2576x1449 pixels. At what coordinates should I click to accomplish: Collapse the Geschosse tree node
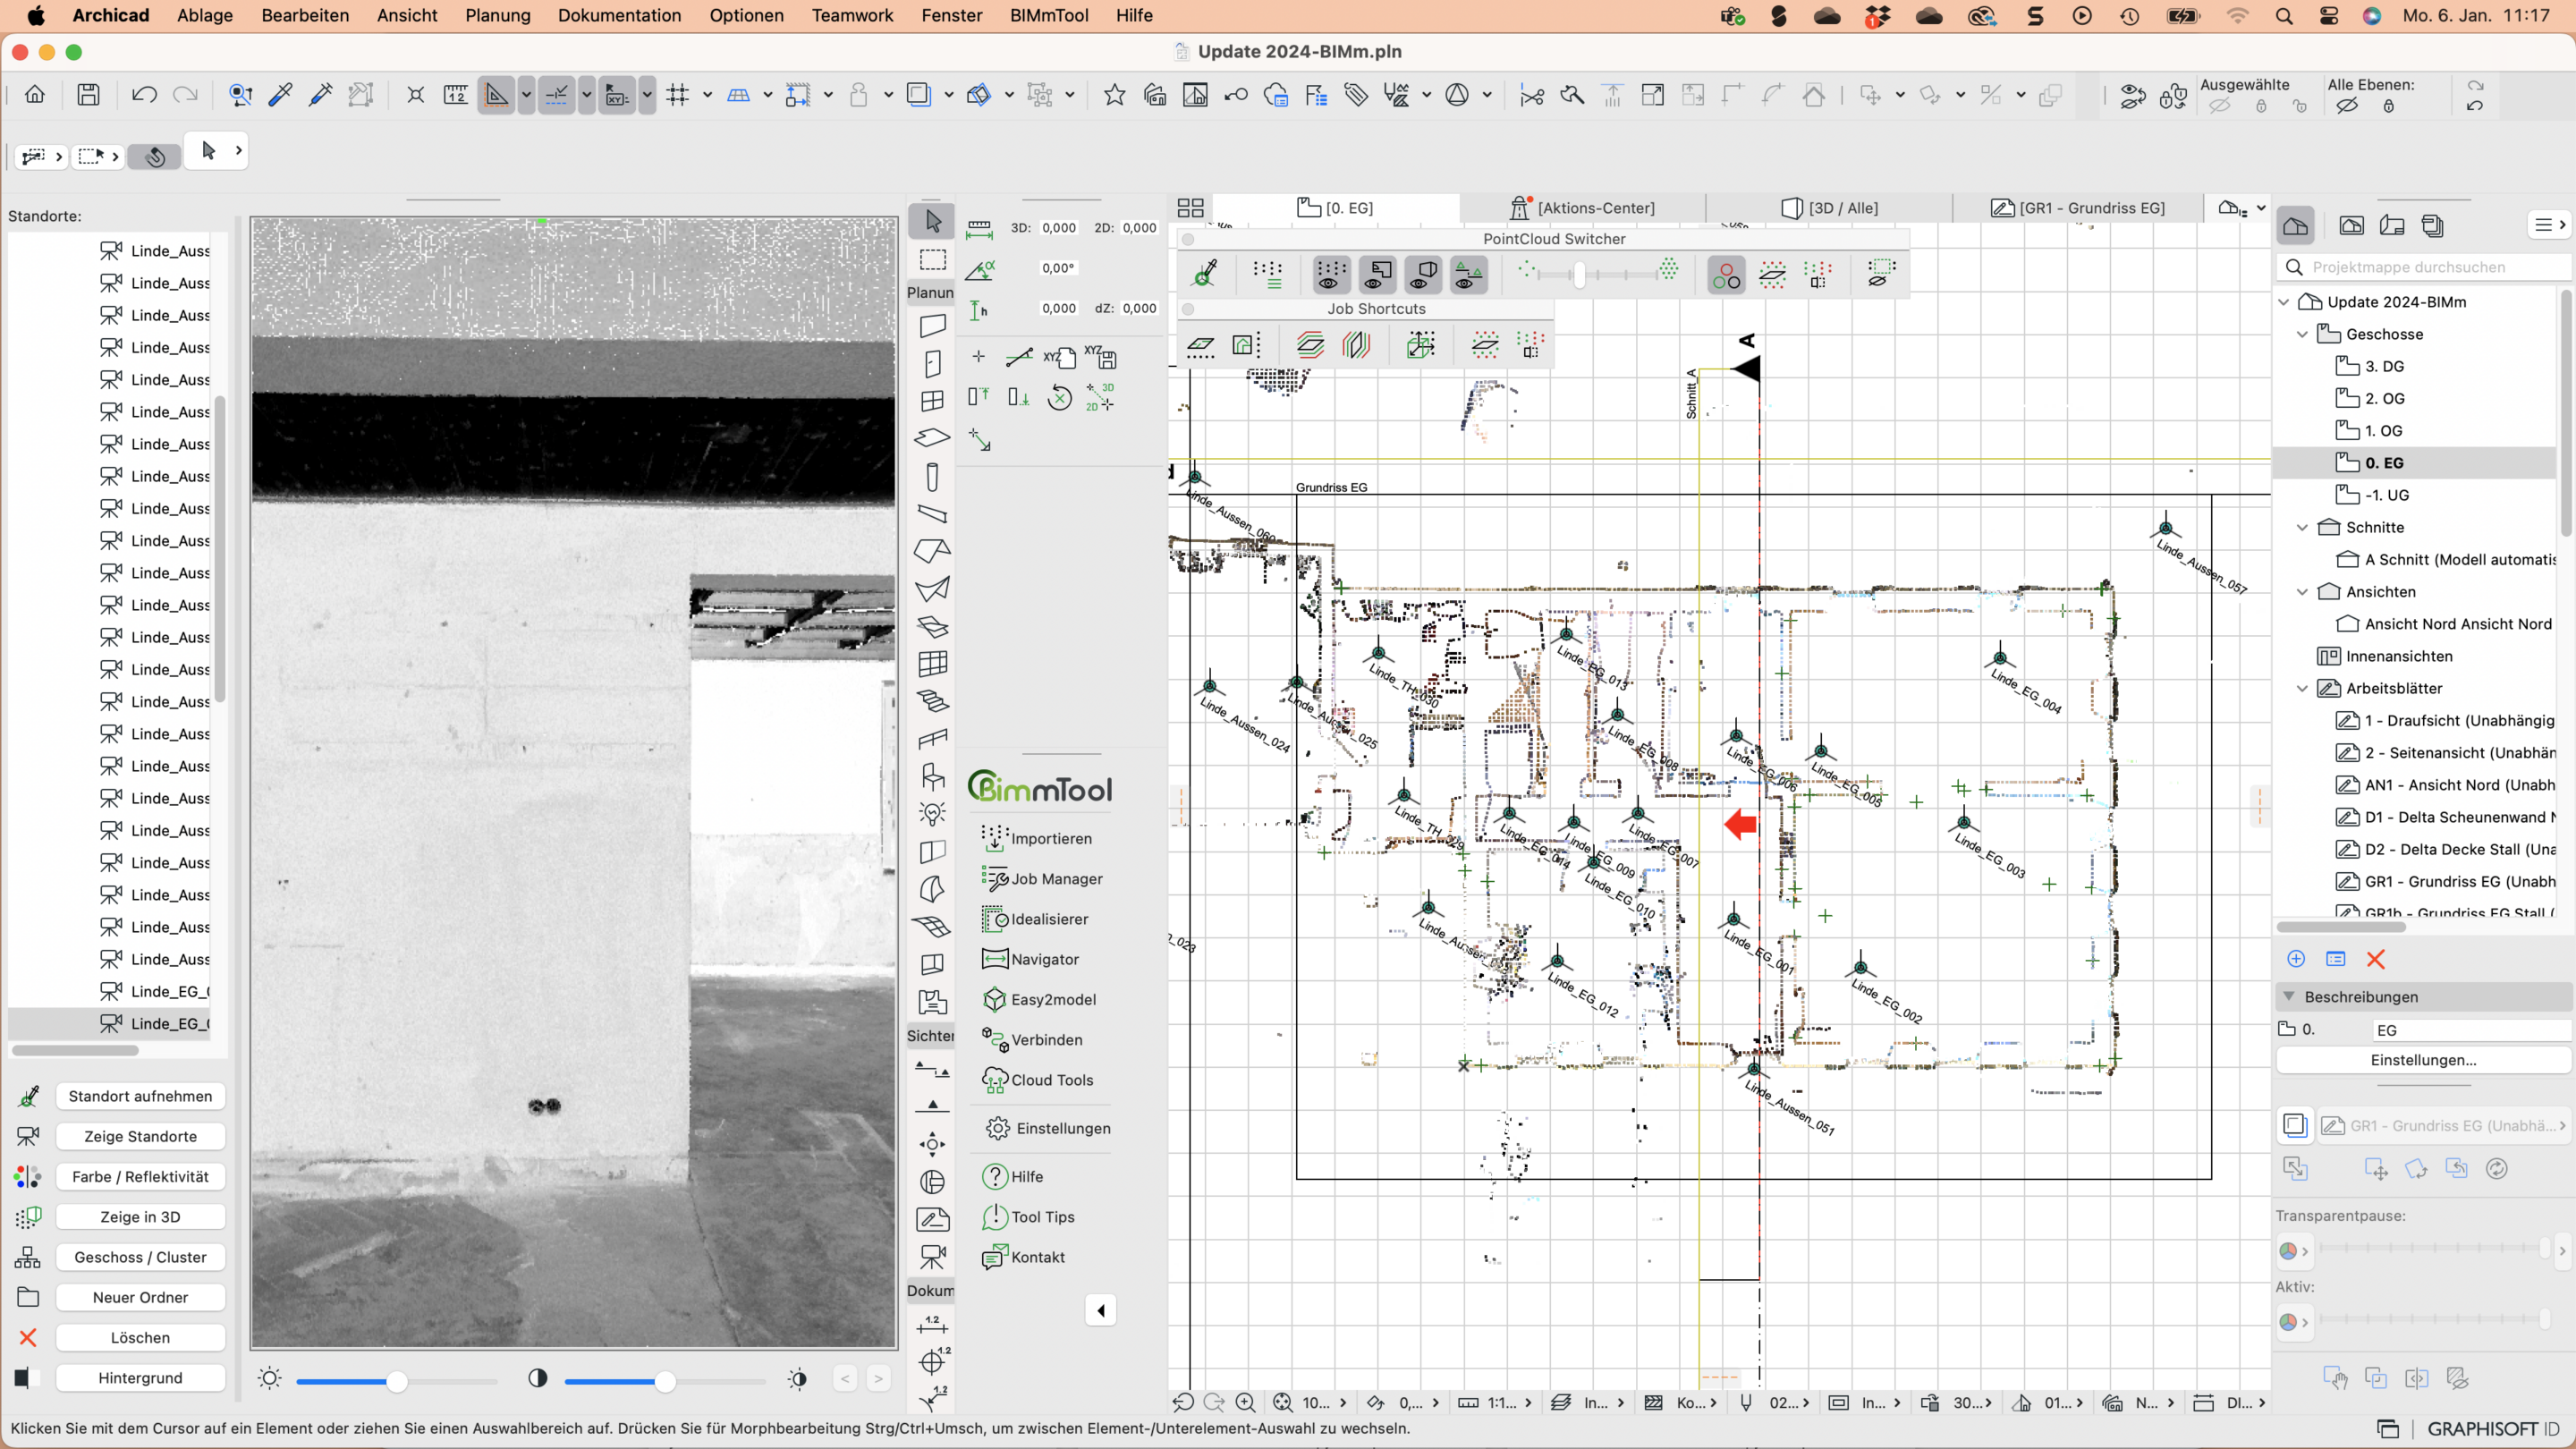[2302, 334]
